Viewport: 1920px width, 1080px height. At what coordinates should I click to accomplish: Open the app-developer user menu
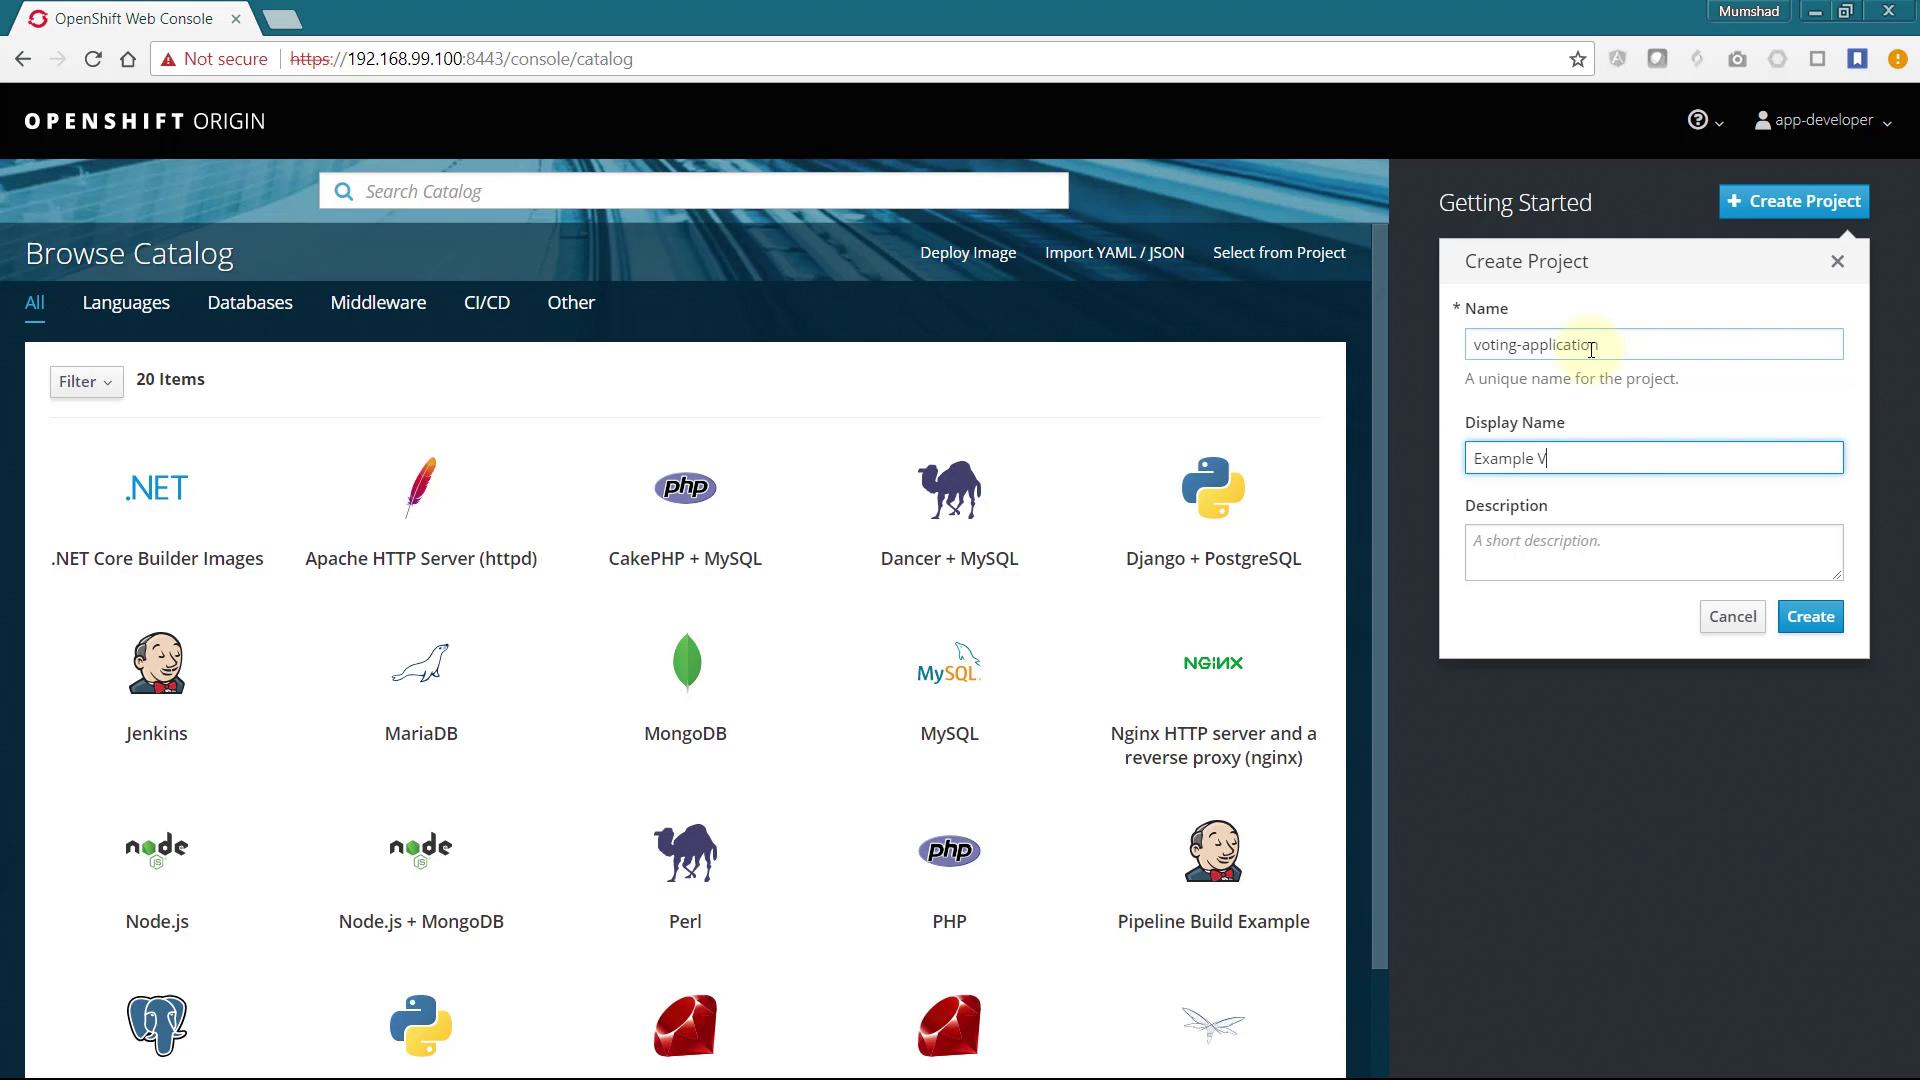[1824, 121]
